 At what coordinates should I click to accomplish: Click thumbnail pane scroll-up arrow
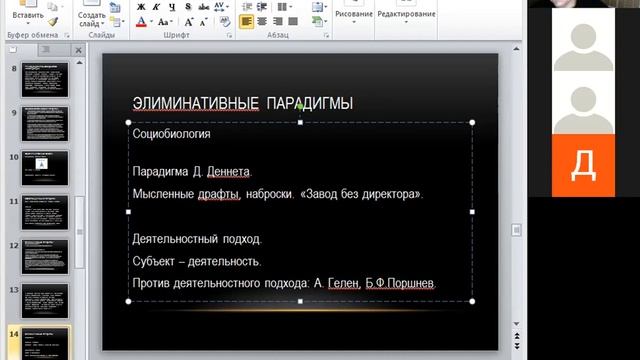(x=80, y=63)
